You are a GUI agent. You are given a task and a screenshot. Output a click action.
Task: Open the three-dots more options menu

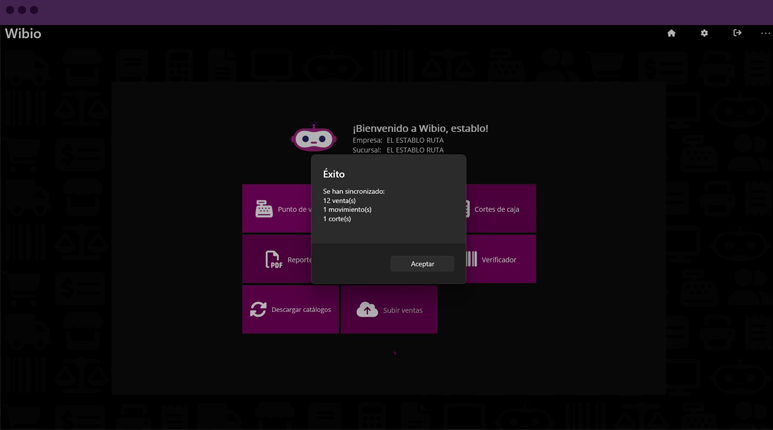pyautogui.click(x=766, y=33)
